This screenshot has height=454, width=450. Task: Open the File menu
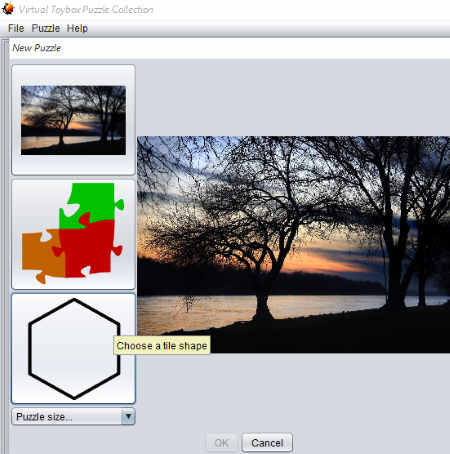pos(16,28)
